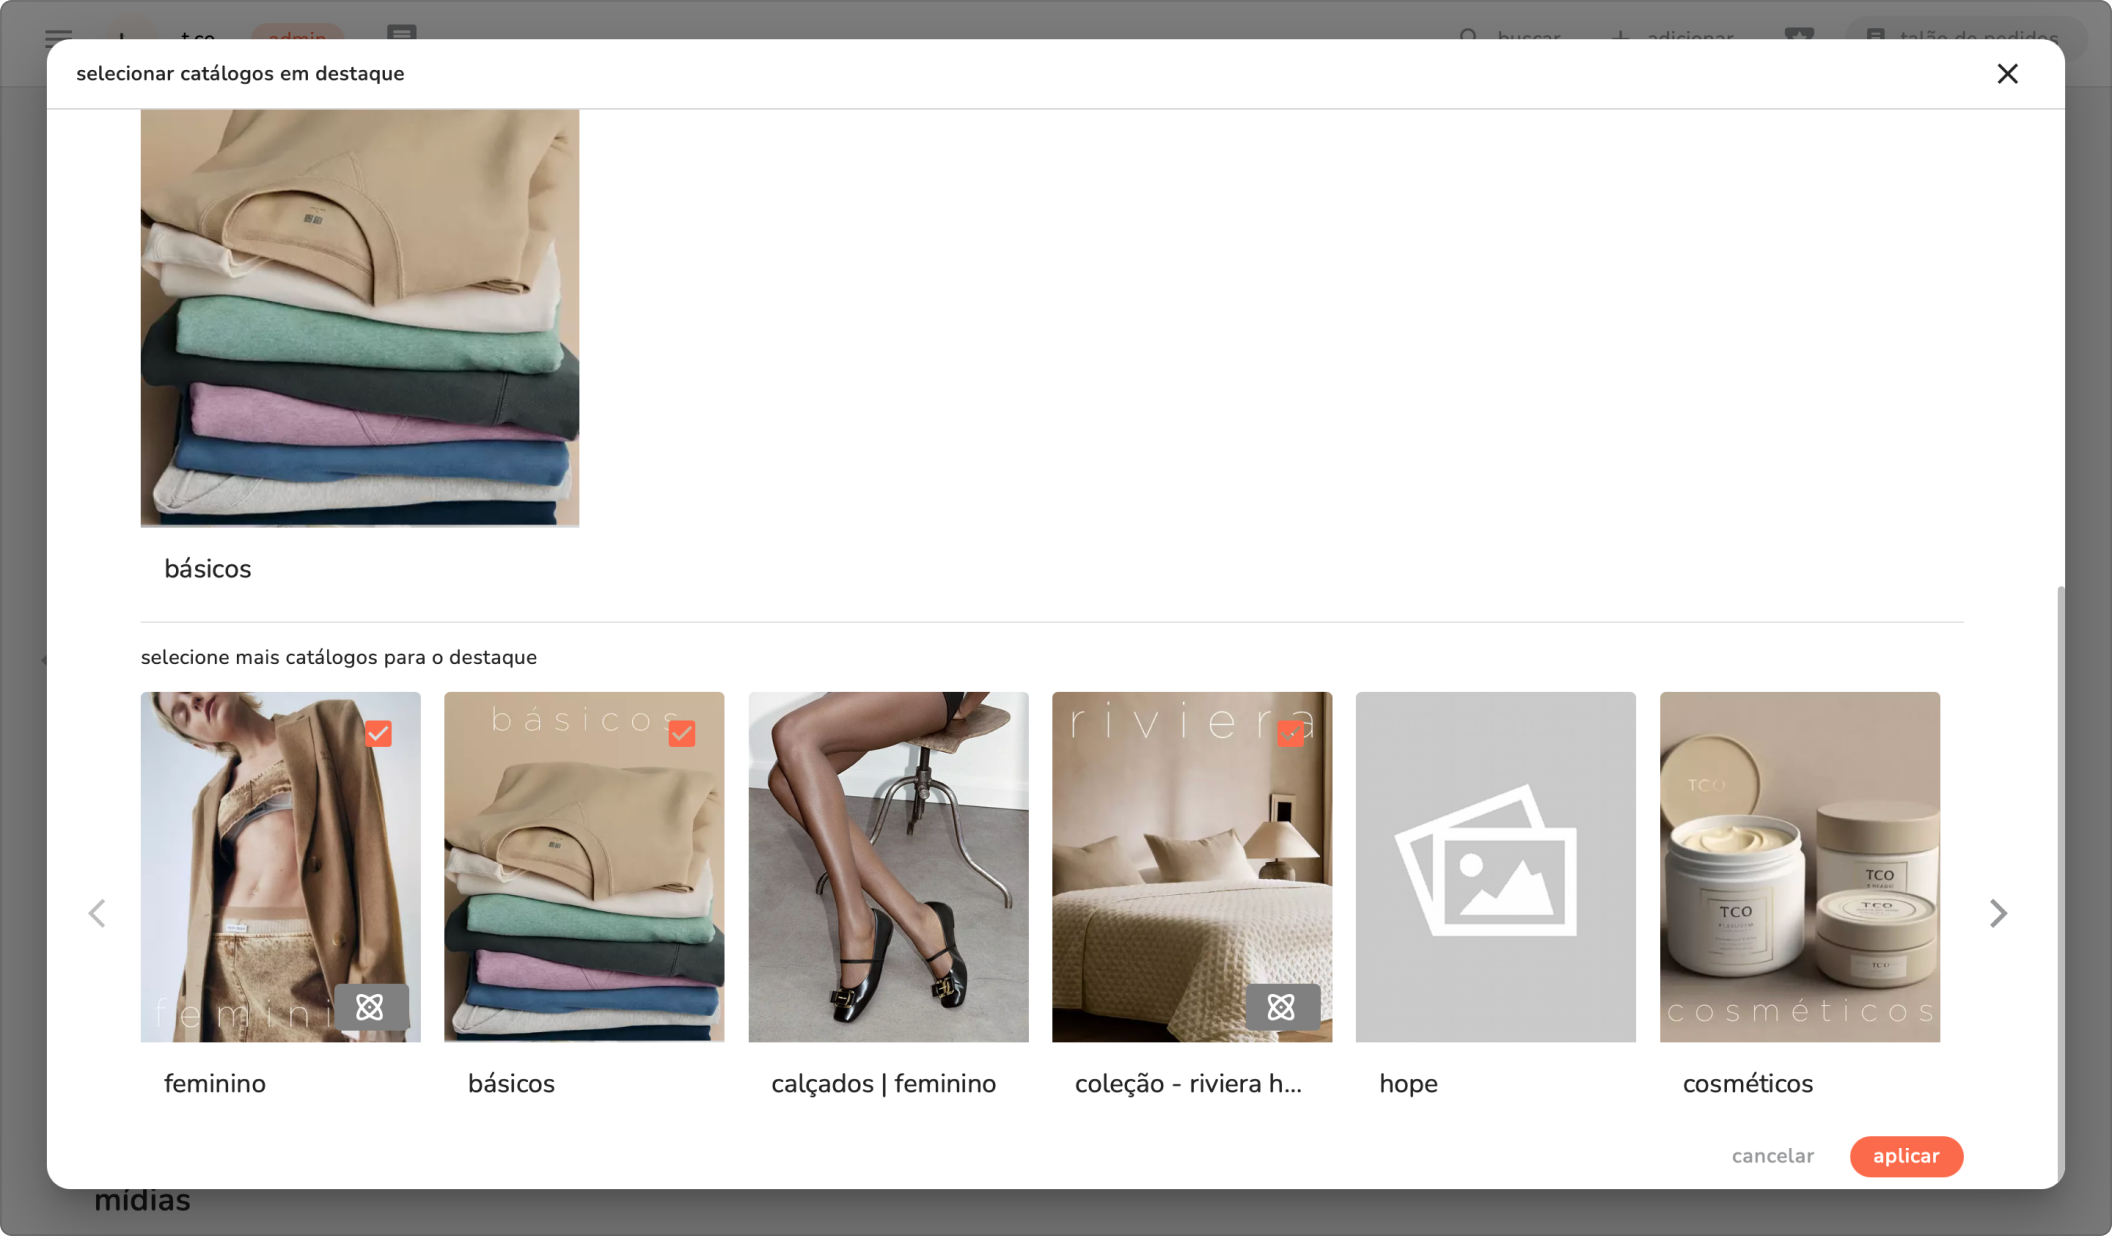Uncheck the coleção riviera catalog checkbox

coord(1290,733)
